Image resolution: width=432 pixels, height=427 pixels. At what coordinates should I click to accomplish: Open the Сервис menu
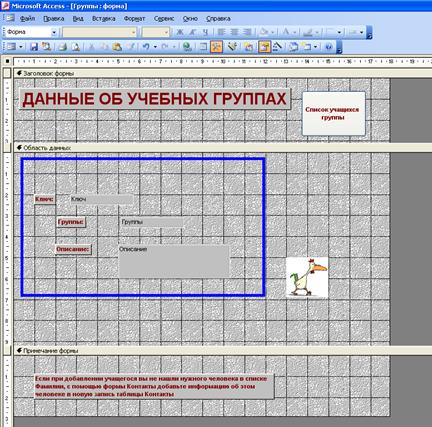pyautogui.click(x=164, y=19)
